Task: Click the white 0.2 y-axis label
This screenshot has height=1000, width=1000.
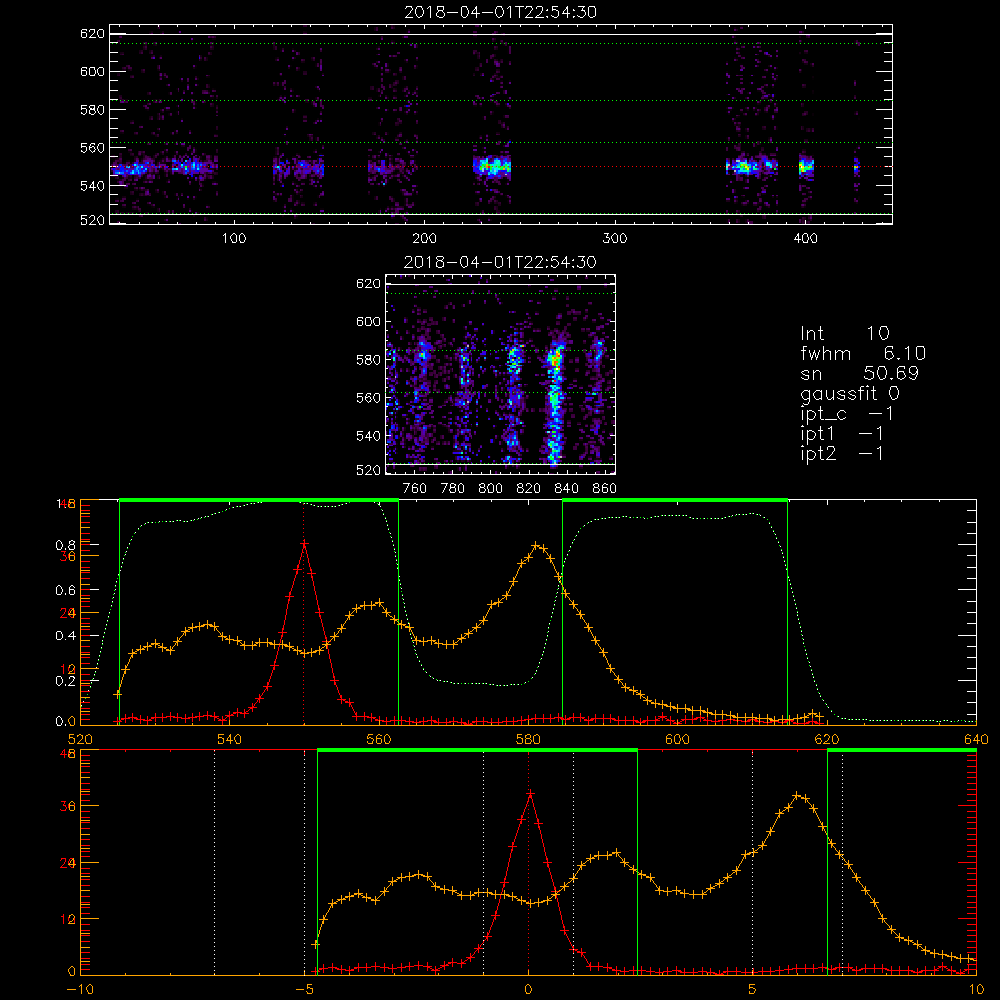Action: (65, 681)
